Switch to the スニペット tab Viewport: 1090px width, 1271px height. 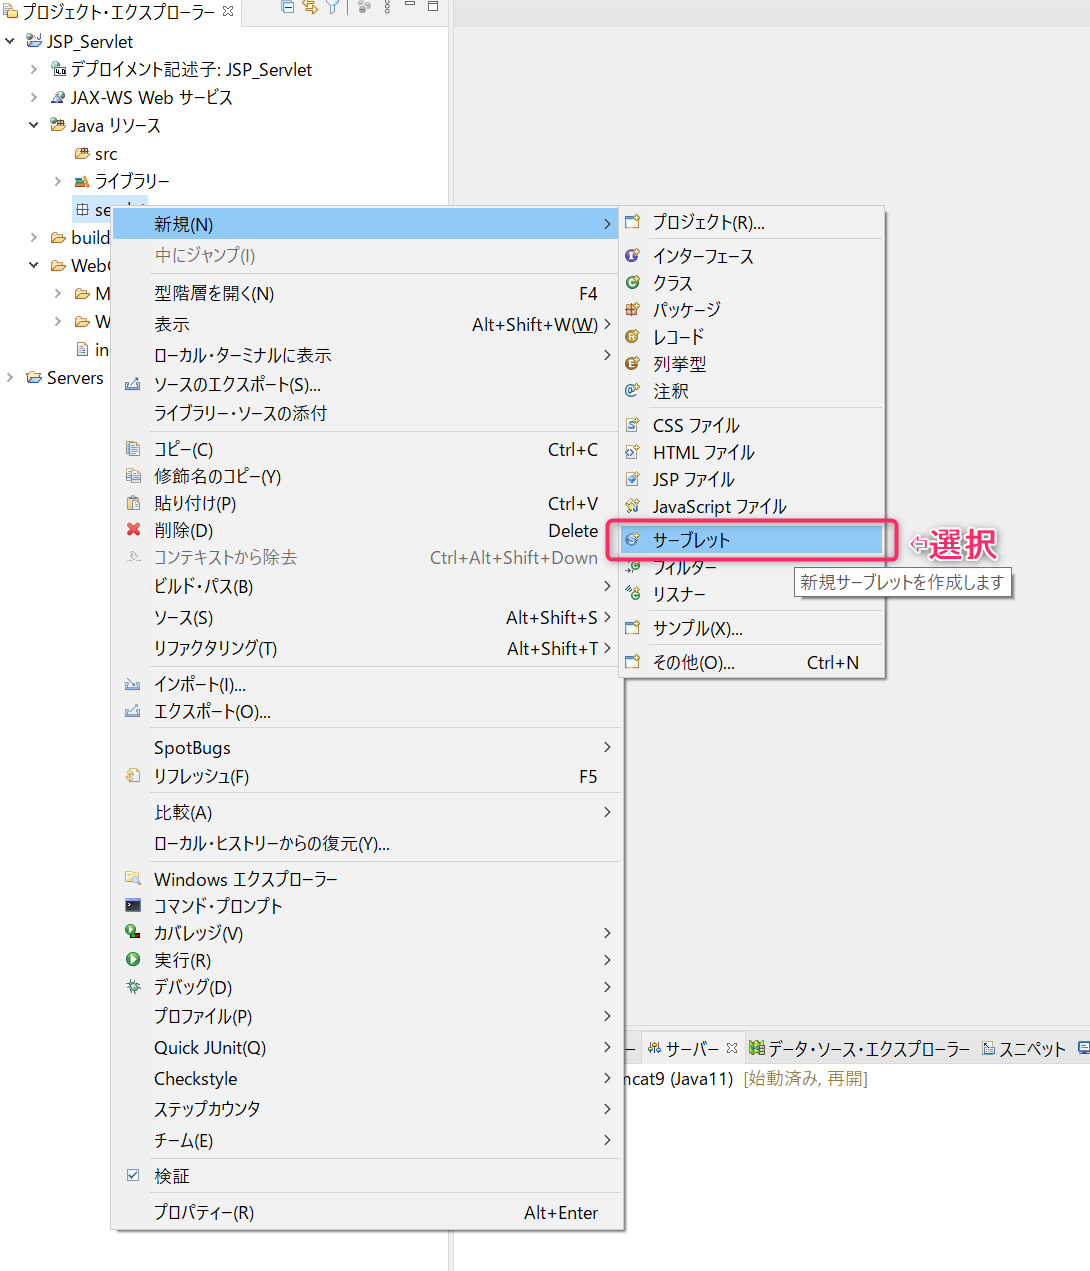click(x=1024, y=1049)
